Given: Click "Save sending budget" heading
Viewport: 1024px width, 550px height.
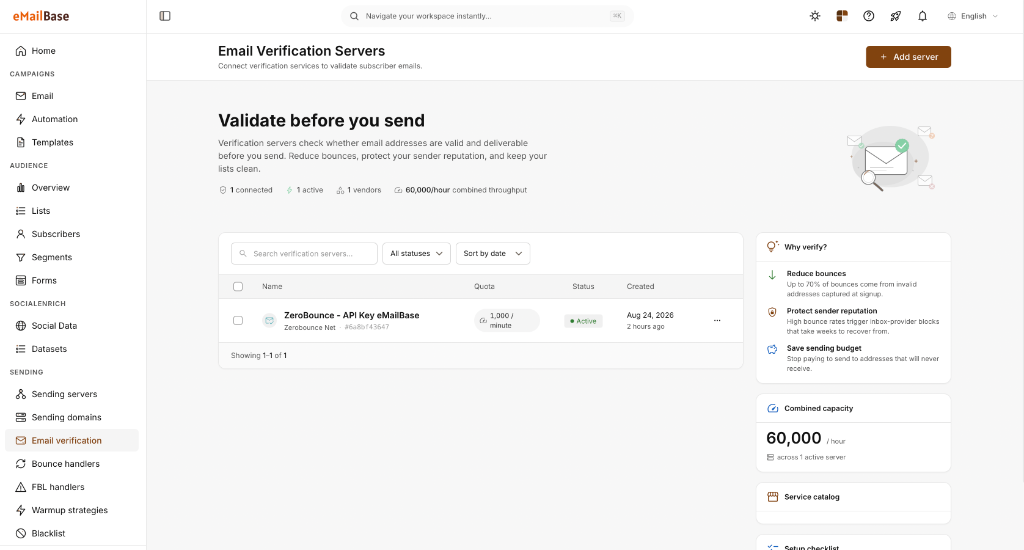Looking at the screenshot, I should (824, 348).
